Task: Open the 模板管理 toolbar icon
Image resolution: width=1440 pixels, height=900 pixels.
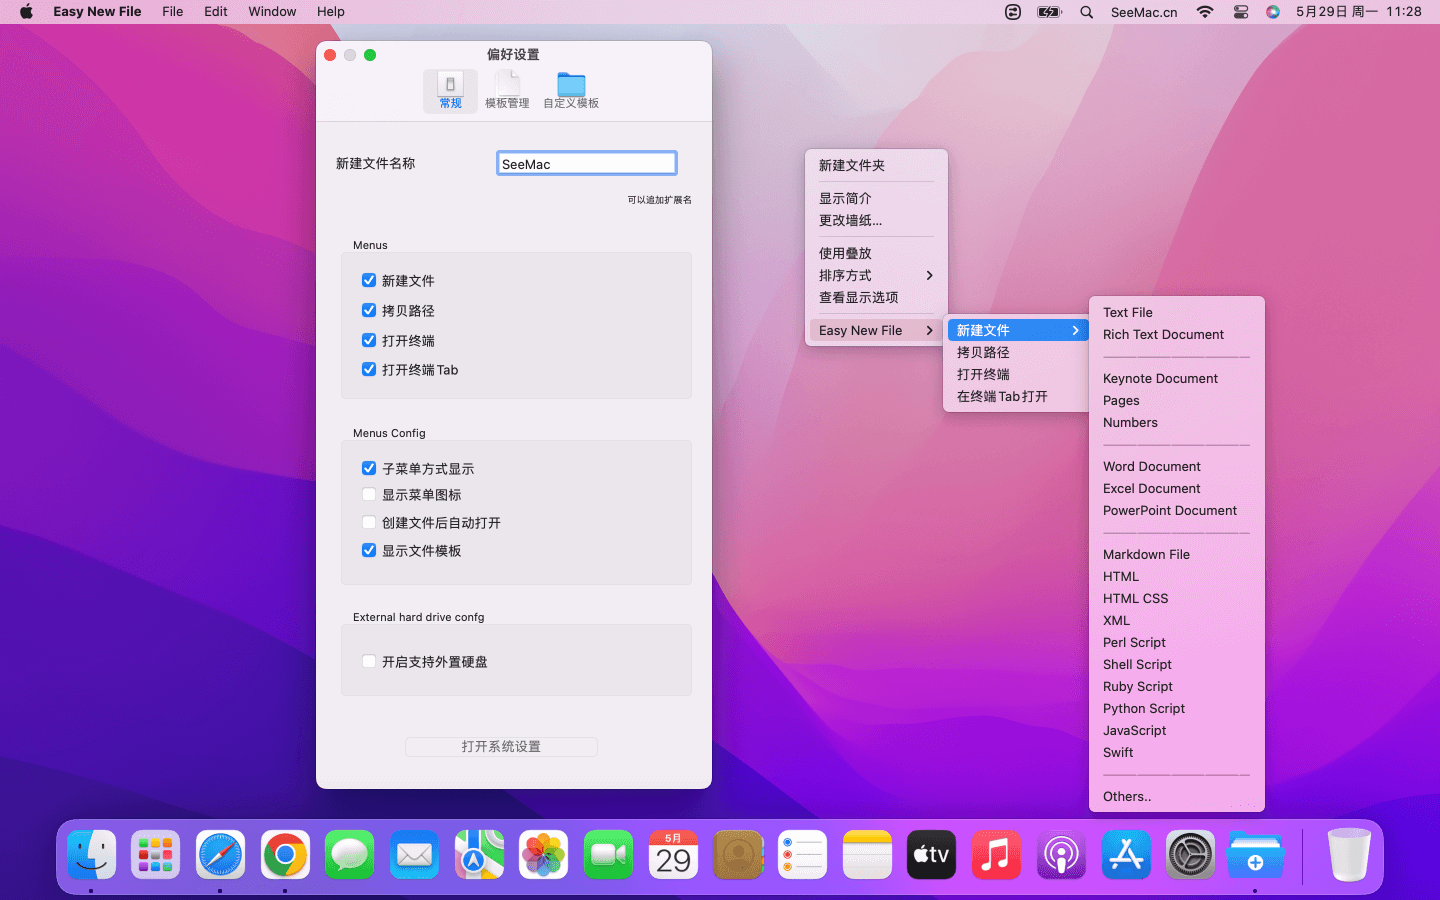Action: click(507, 89)
